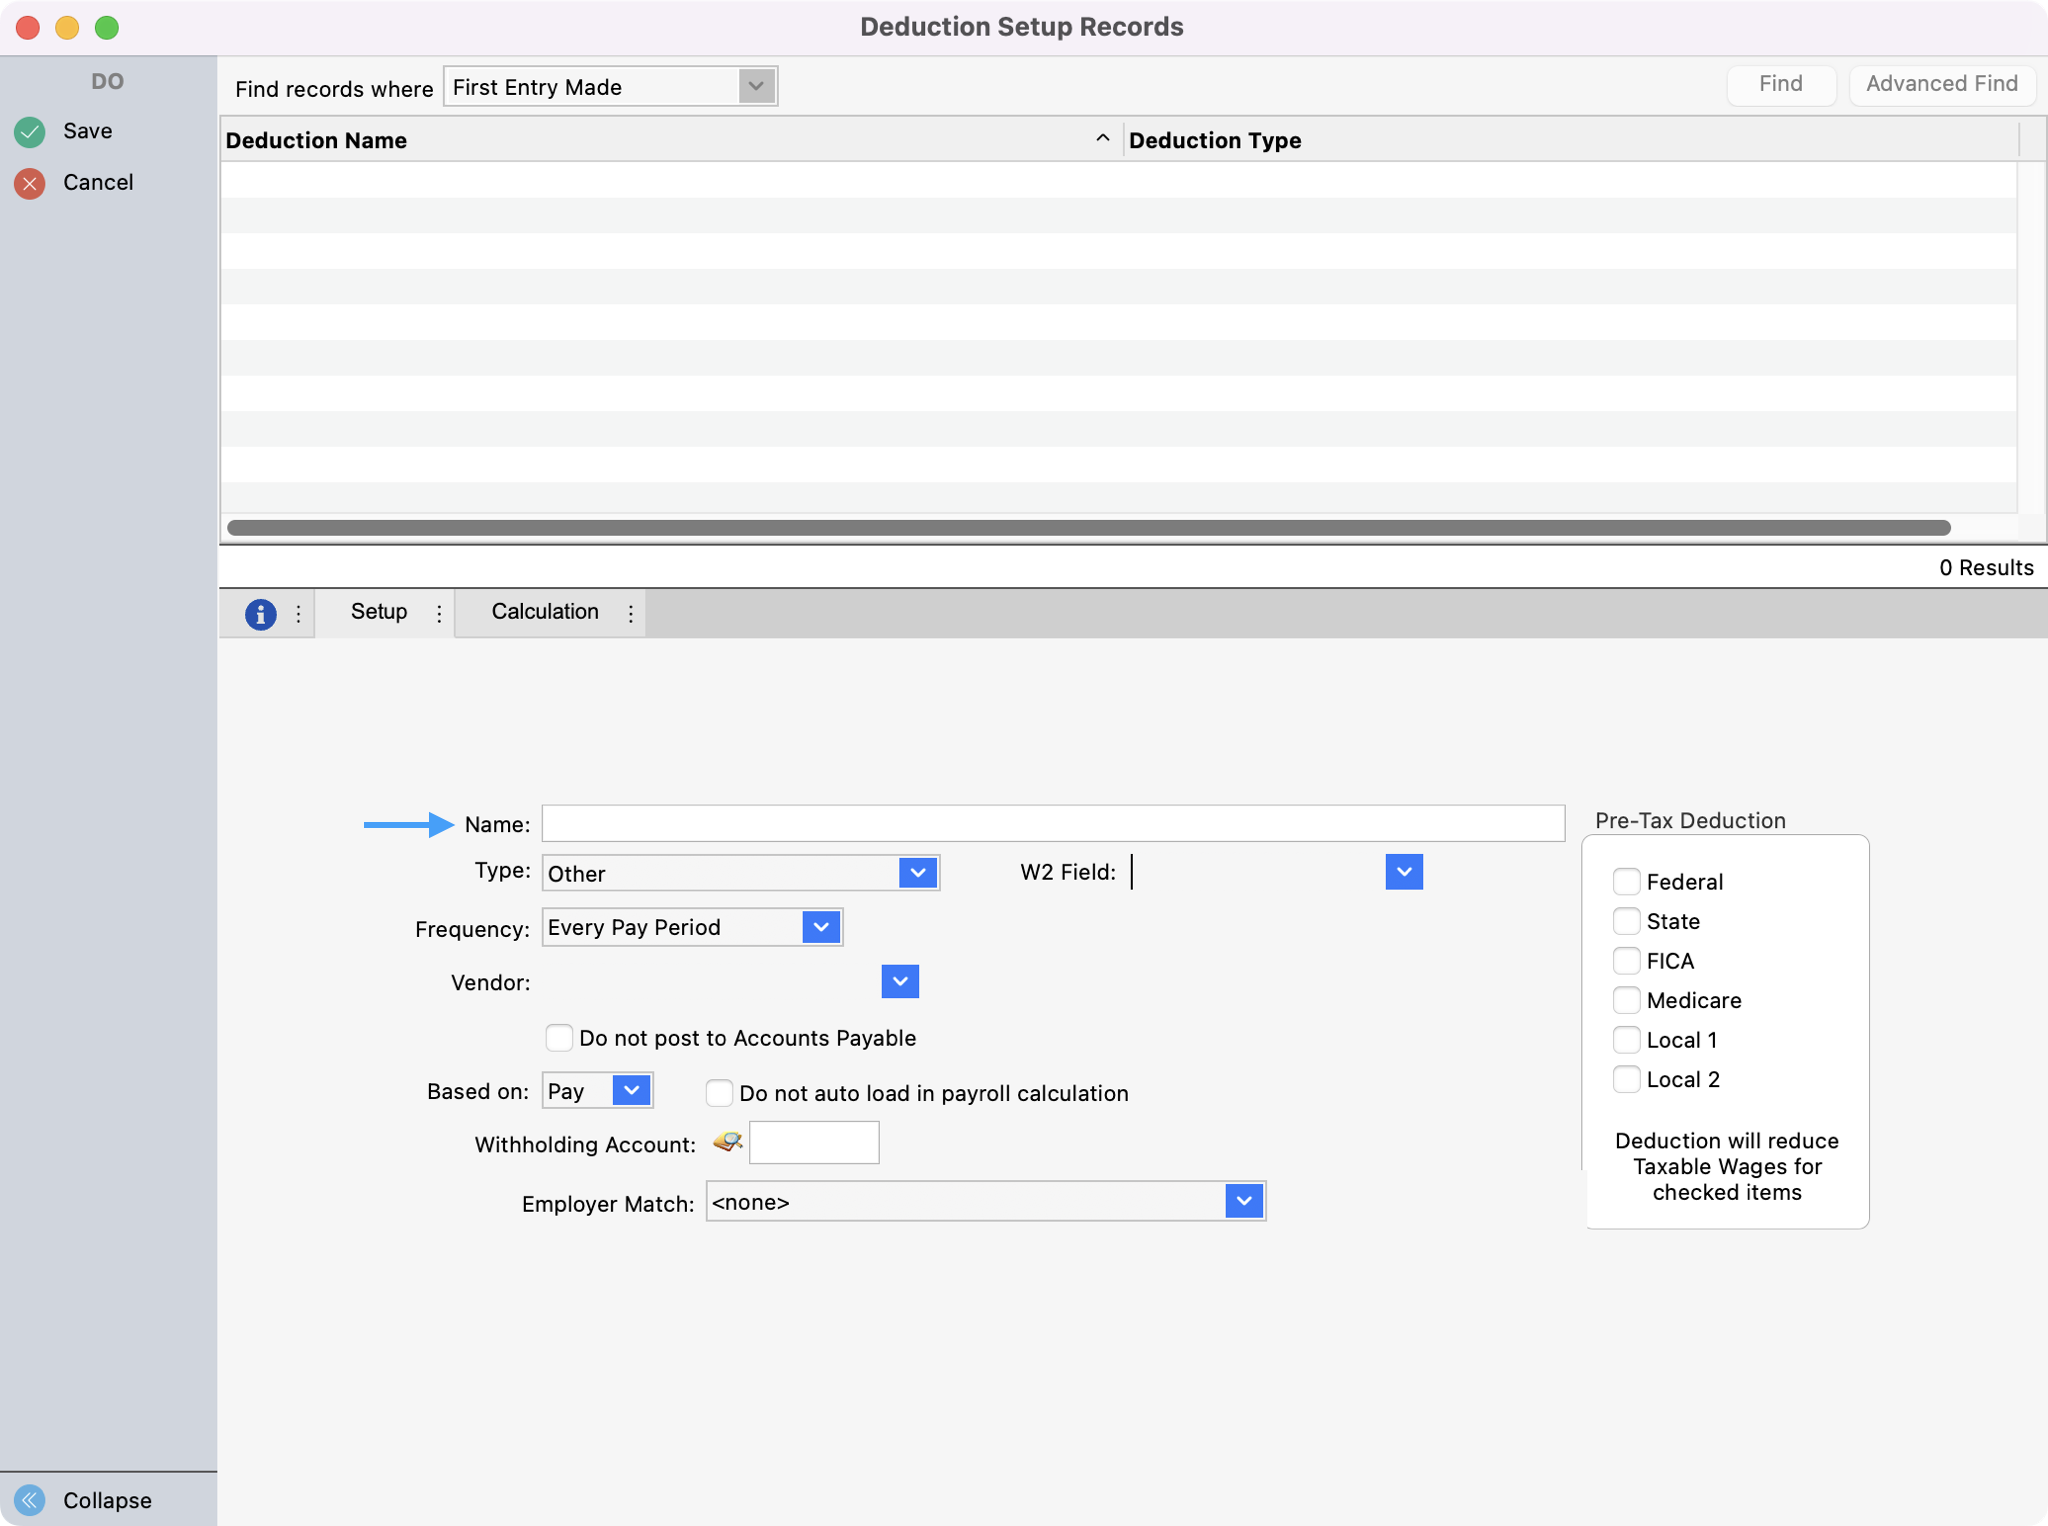Click the Withholding Account lookup icon

[727, 1142]
